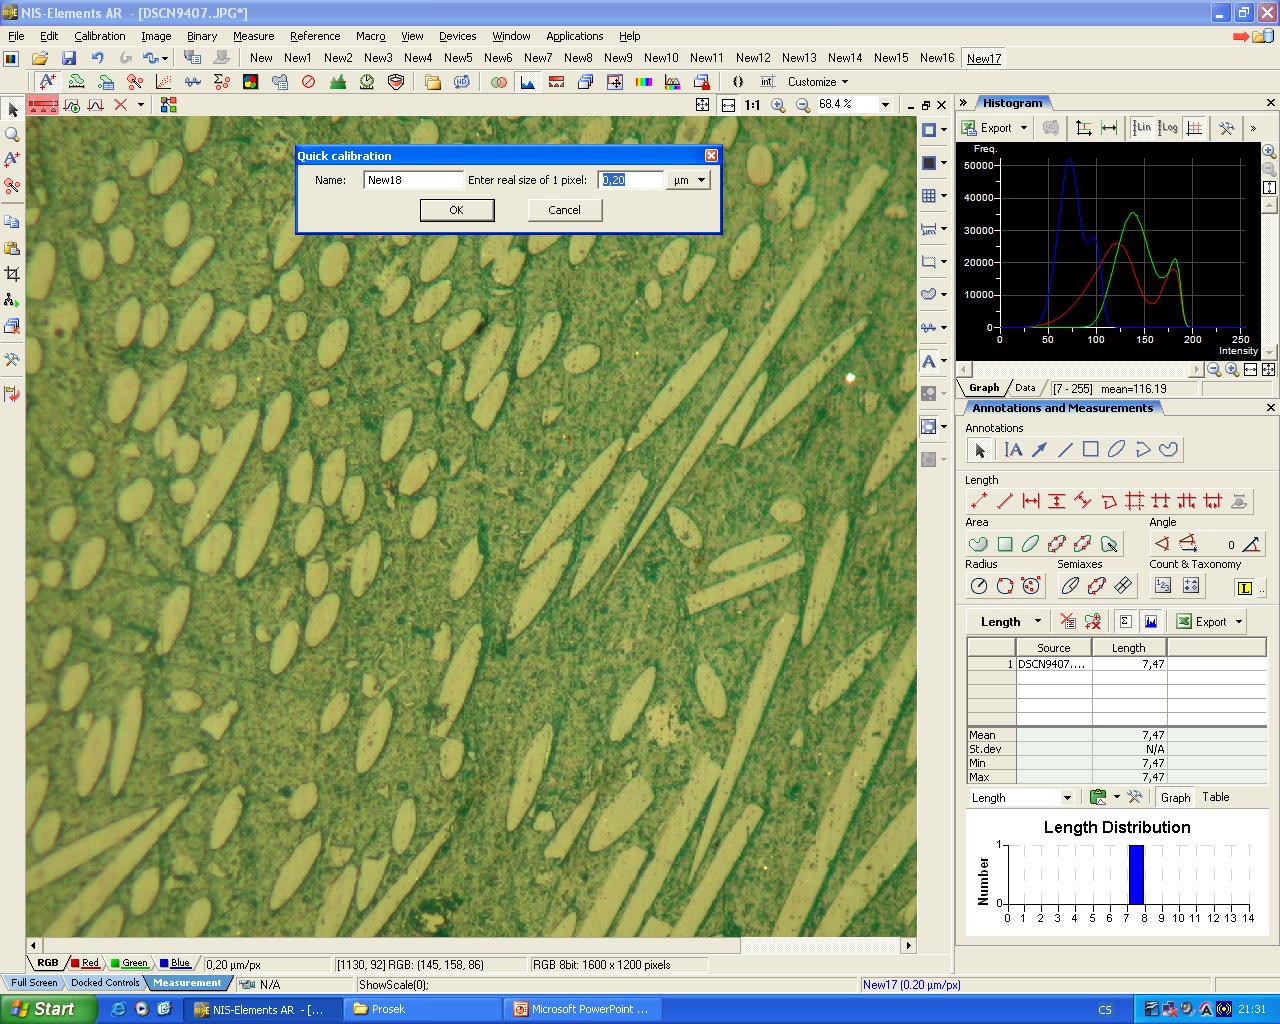The width and height of the screenshot is (1280, 1024).
Task: Switch to Prosek folder in taskbar
Action: point(423,1009)
